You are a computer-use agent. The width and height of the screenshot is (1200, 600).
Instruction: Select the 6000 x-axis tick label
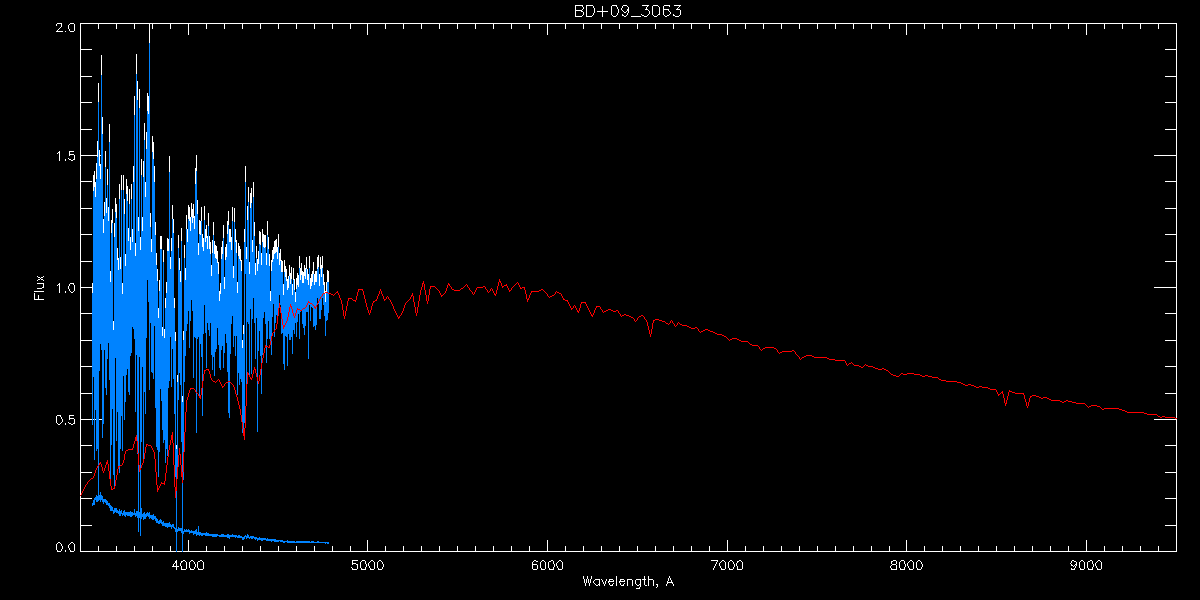[547, 564]
